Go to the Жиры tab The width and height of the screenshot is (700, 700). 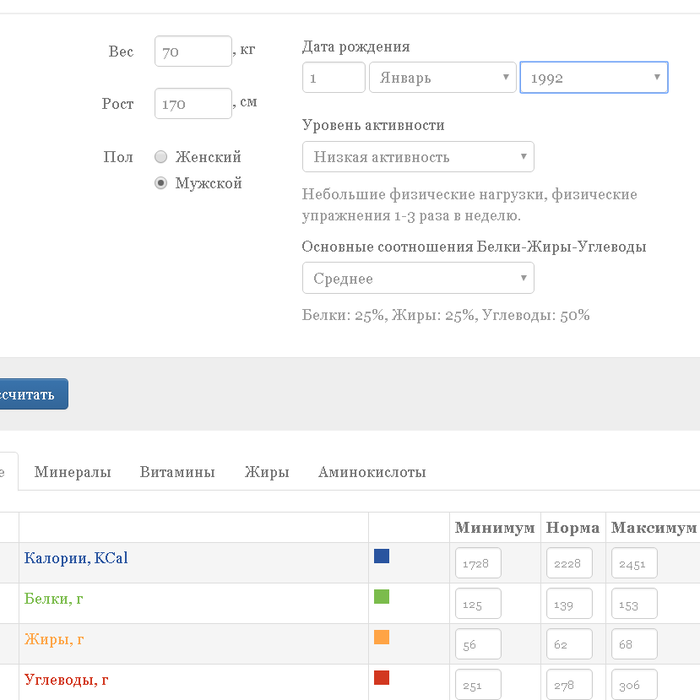pos(267,472)
